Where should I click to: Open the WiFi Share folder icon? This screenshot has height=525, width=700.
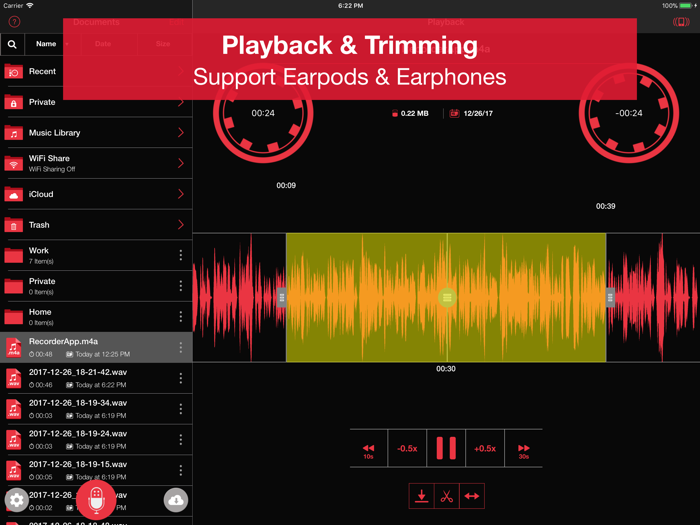coord(13,164)
